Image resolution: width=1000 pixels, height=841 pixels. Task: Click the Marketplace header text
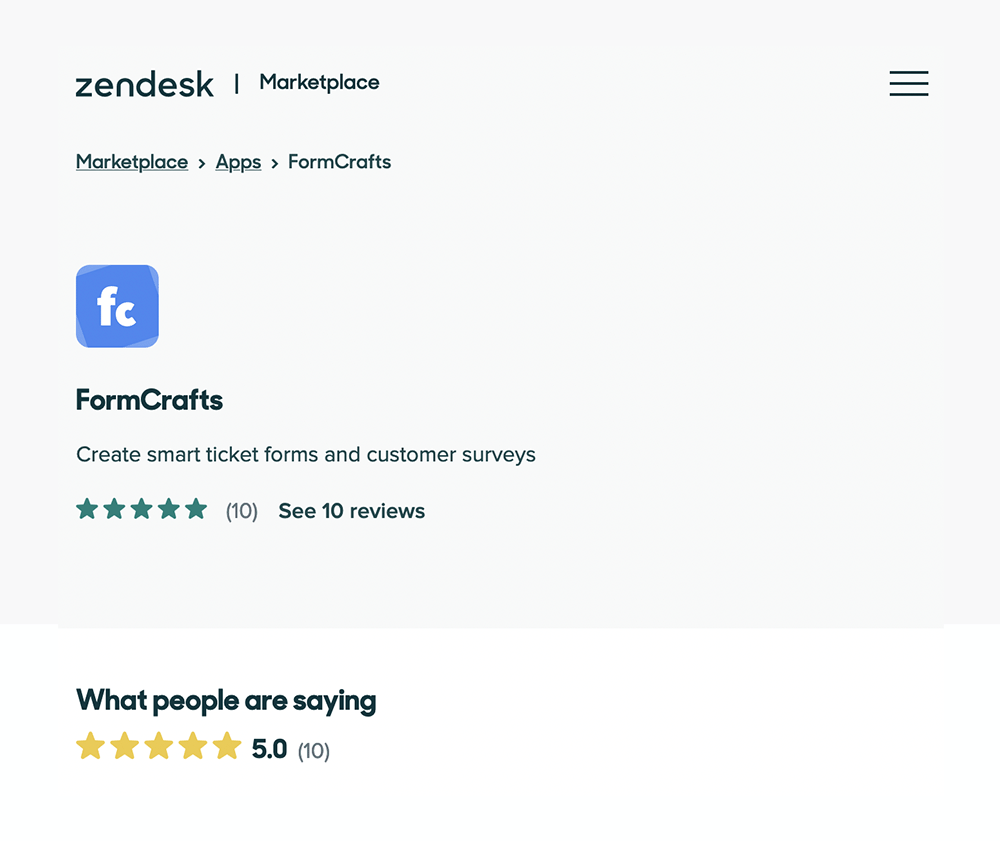(x=320, y=83)
